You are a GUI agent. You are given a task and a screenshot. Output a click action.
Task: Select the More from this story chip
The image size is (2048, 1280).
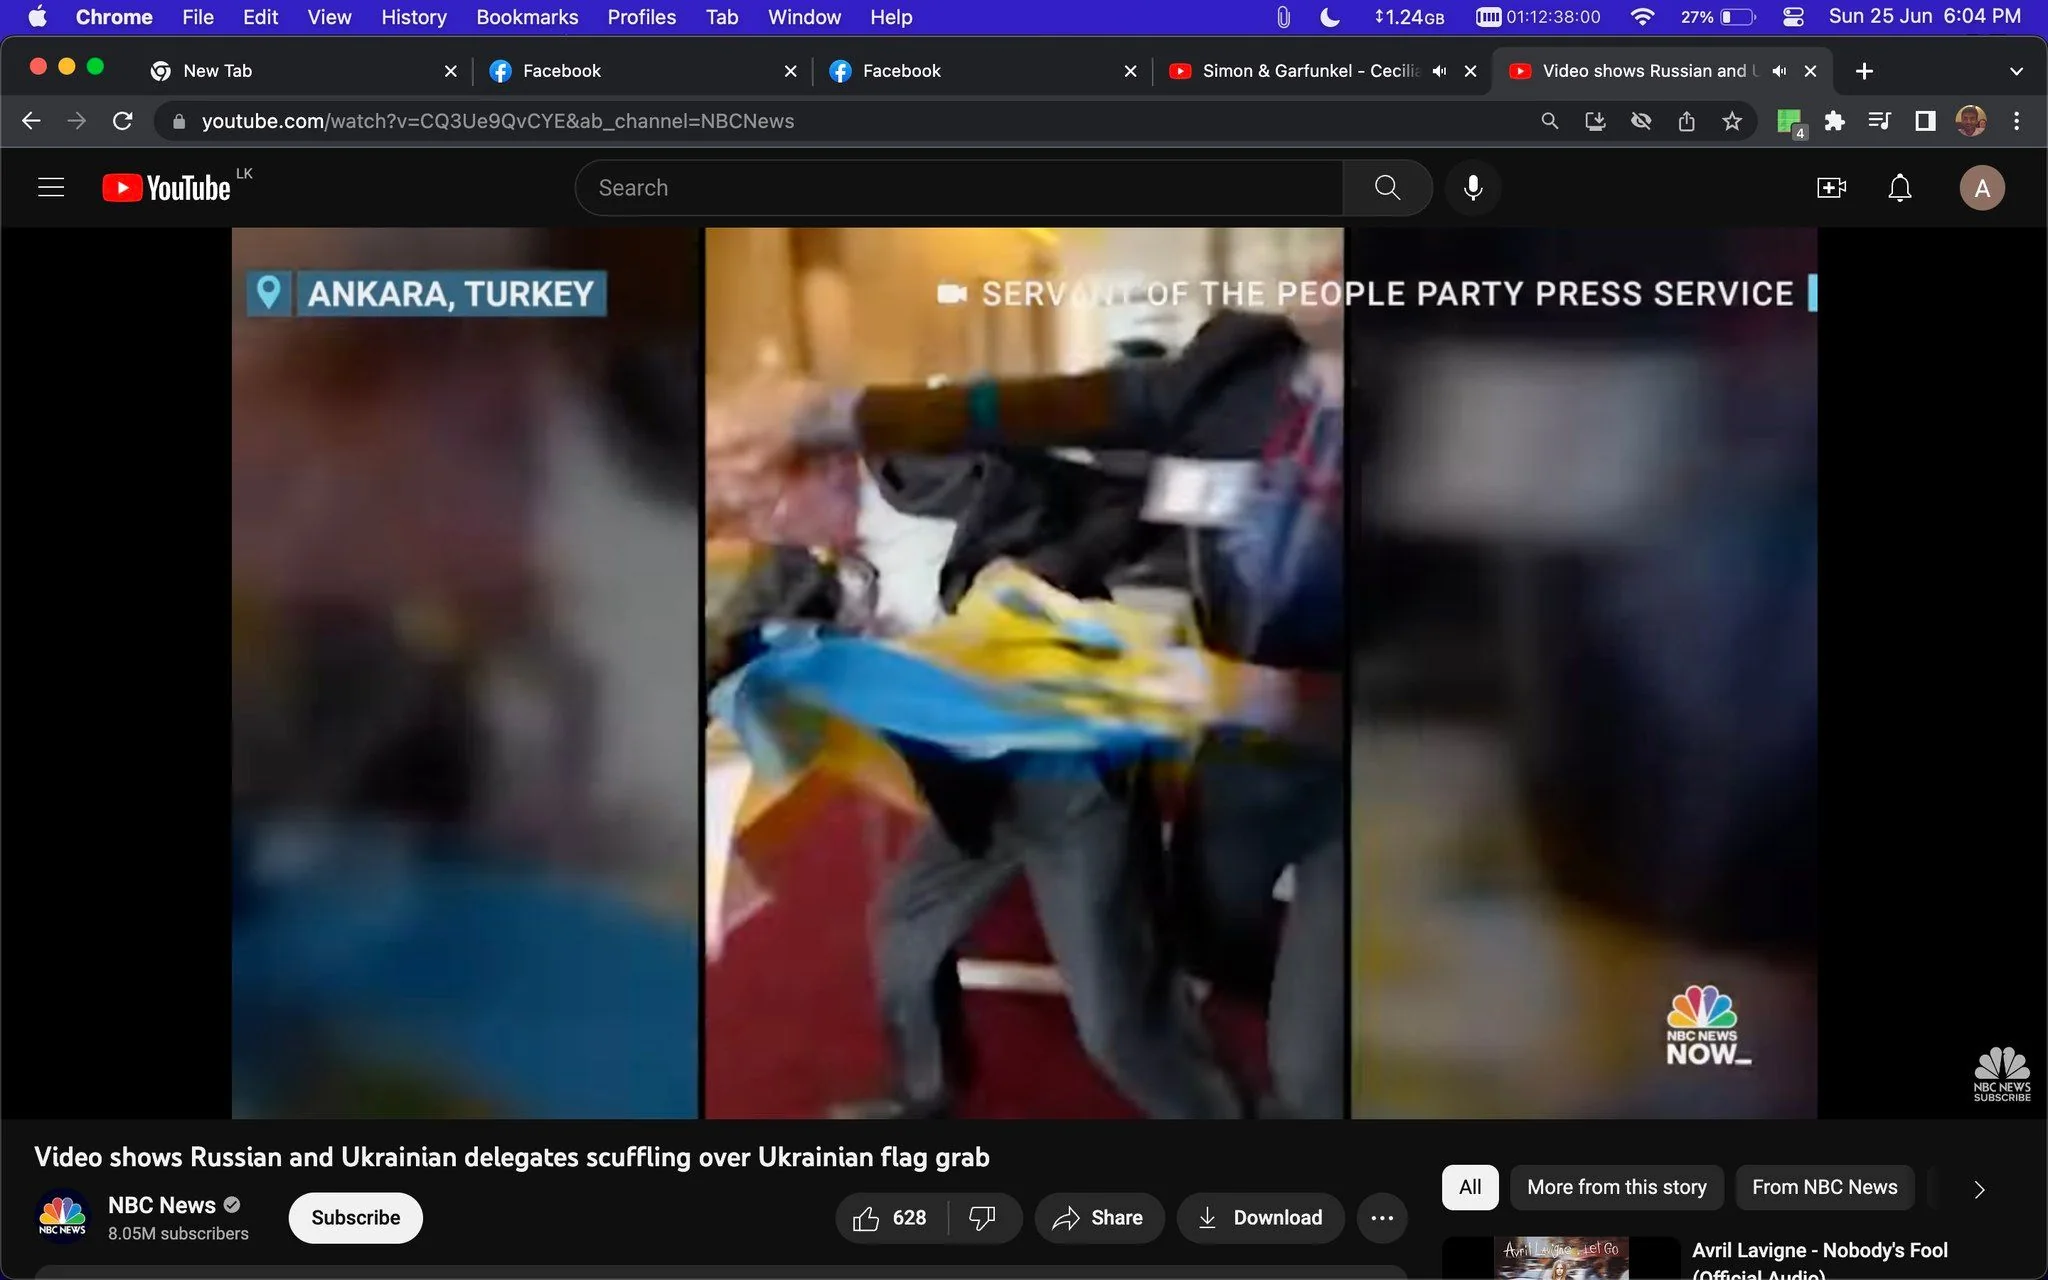pos(1616,1187)
